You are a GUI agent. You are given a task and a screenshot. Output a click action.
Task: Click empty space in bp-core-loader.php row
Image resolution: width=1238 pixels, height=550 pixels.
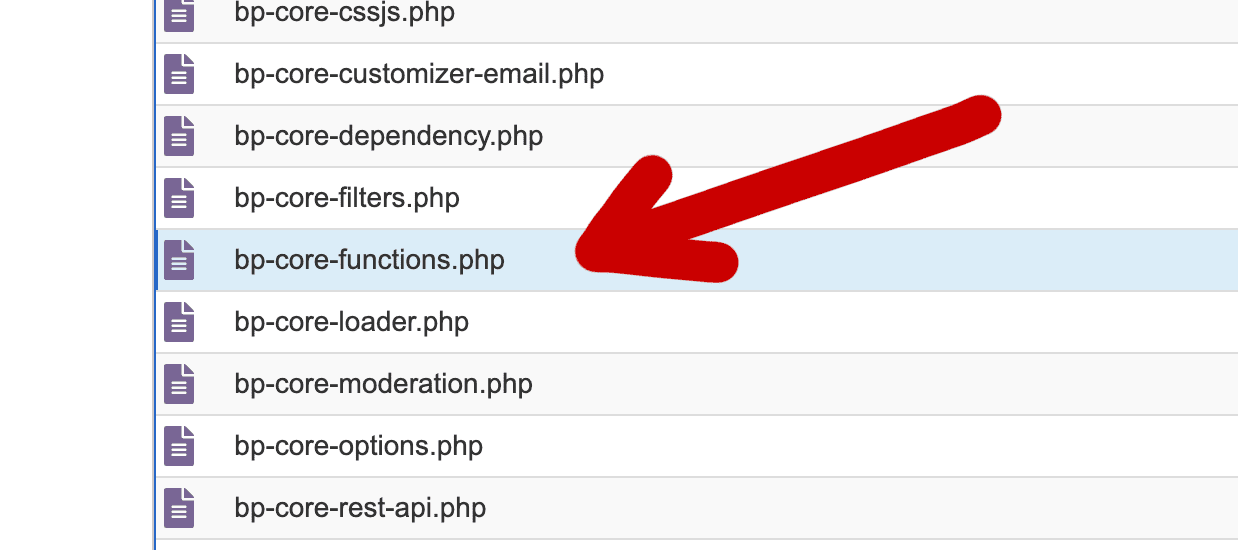coord(850,322)
